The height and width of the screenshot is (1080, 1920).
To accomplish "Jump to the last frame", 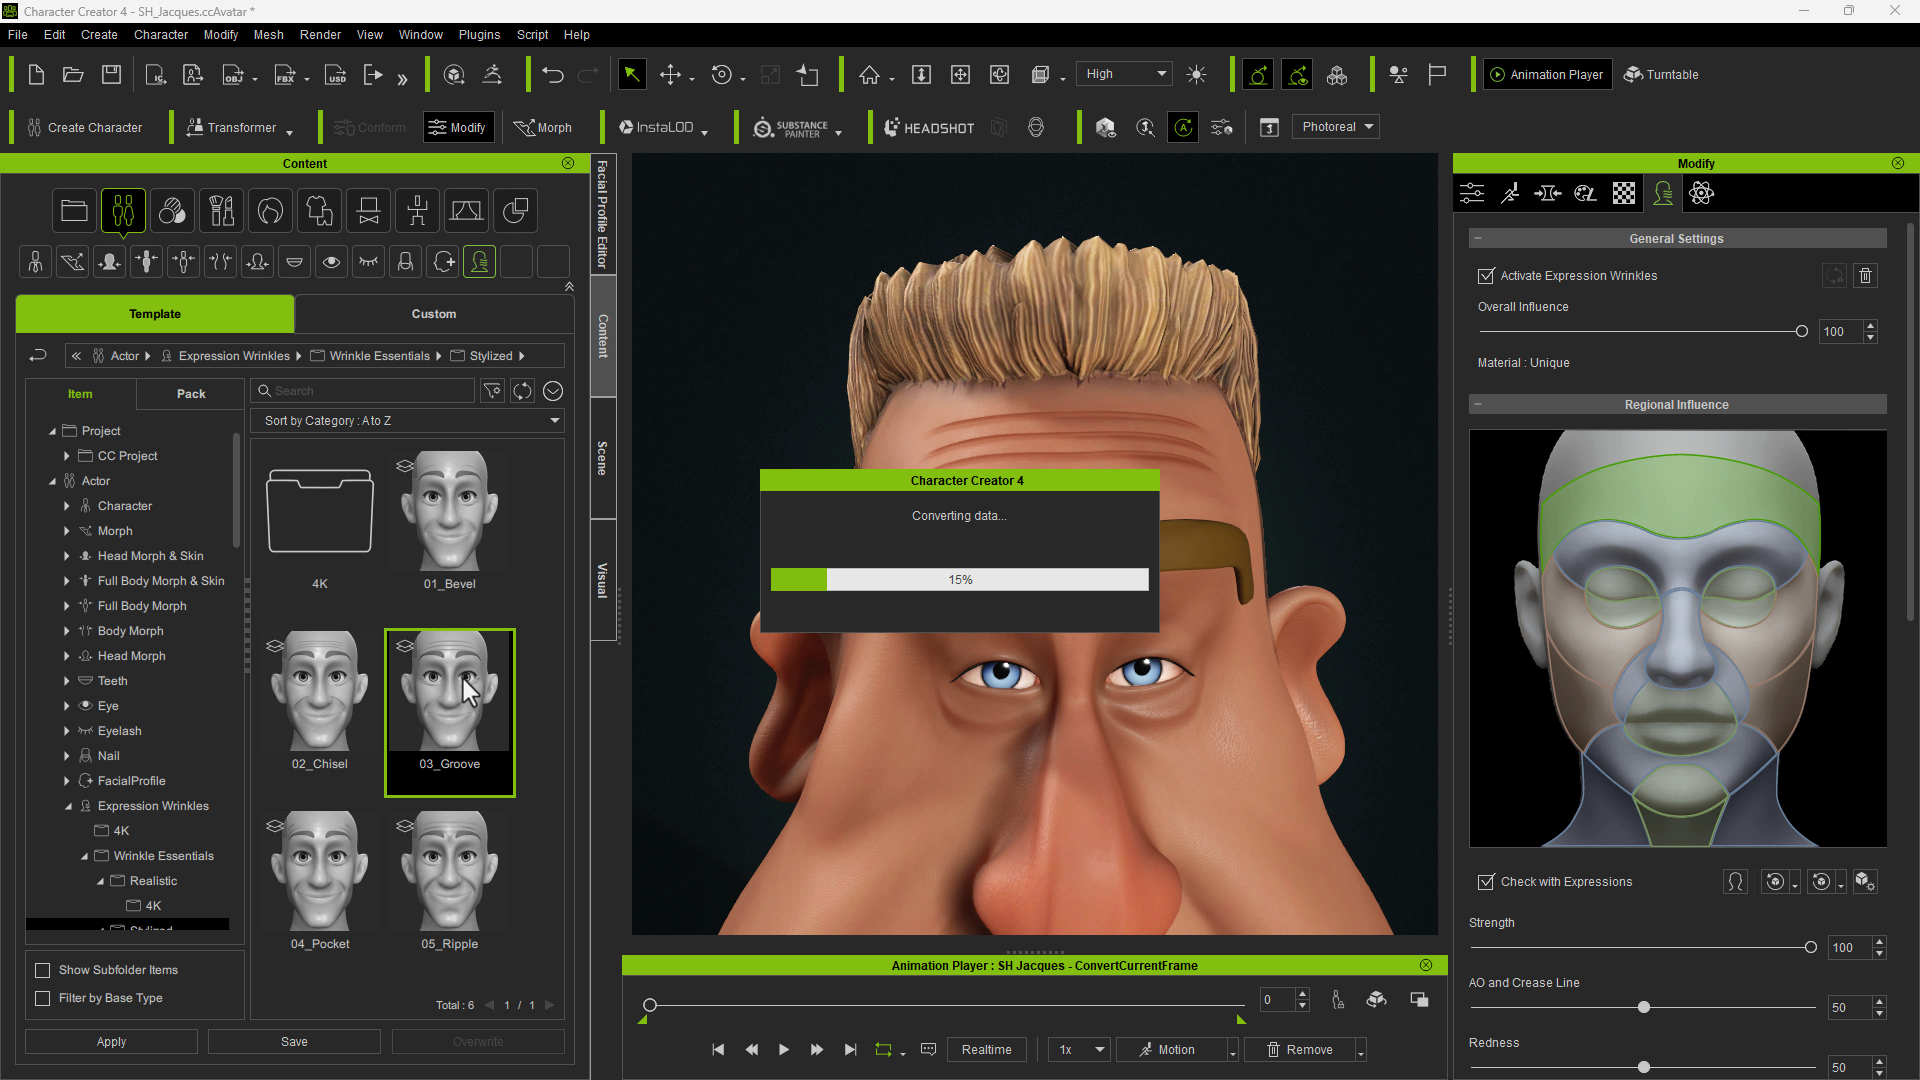I will (x=850, y=1050).
